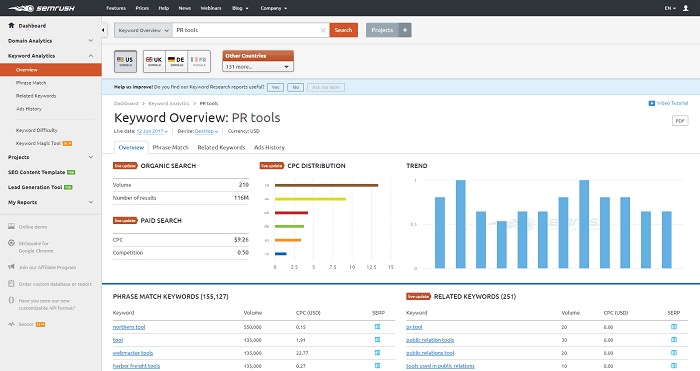700x371 pixels.
Task: Click the order custom database icon
Action: (12, 283)
